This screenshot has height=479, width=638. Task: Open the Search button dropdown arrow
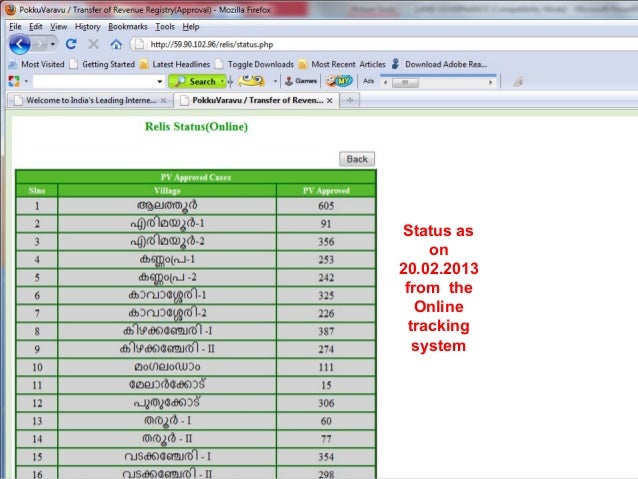222,81
